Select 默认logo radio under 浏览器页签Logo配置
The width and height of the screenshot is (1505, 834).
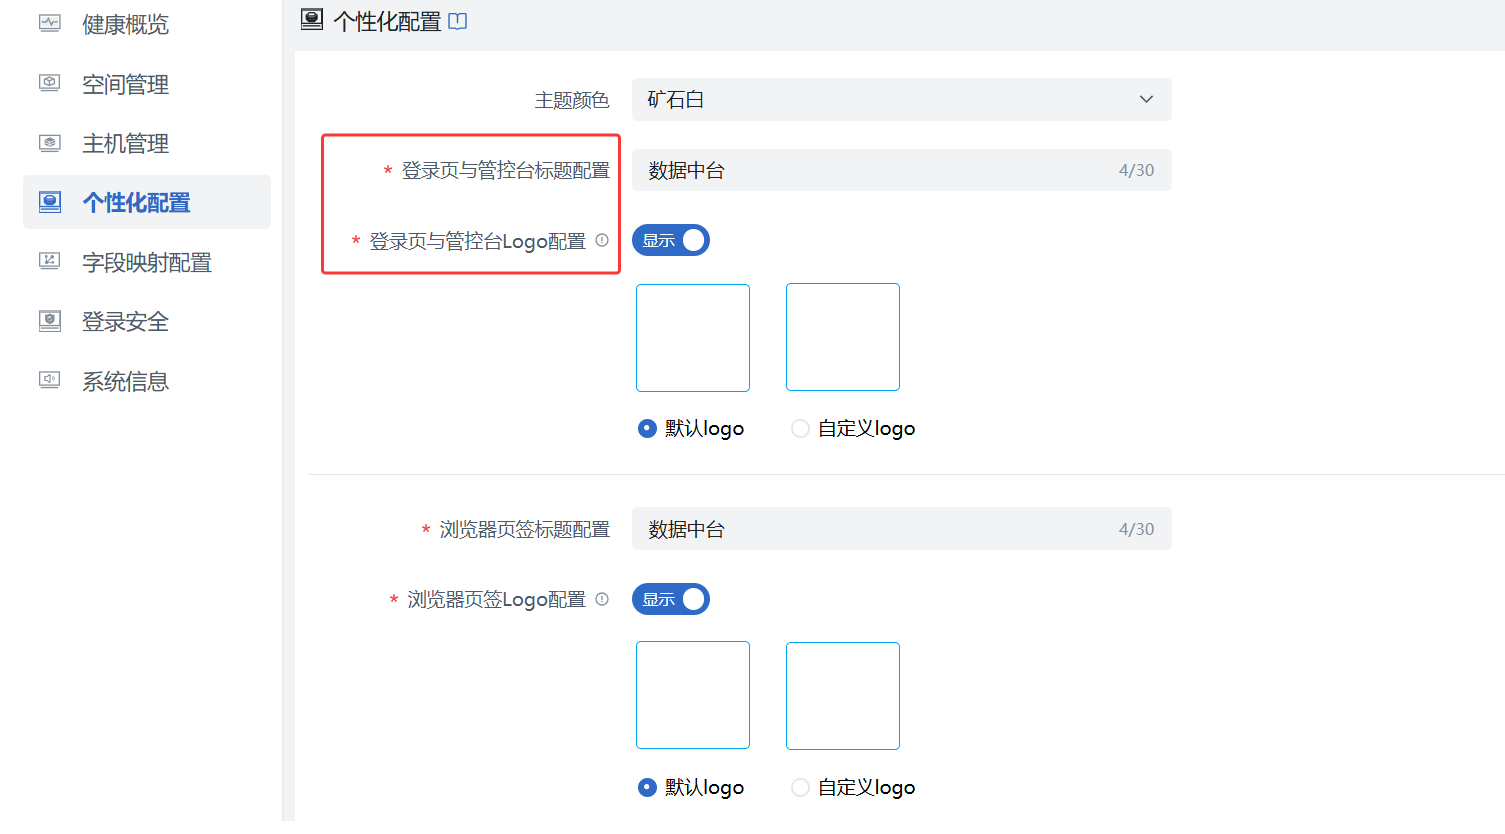coord(646,787)
